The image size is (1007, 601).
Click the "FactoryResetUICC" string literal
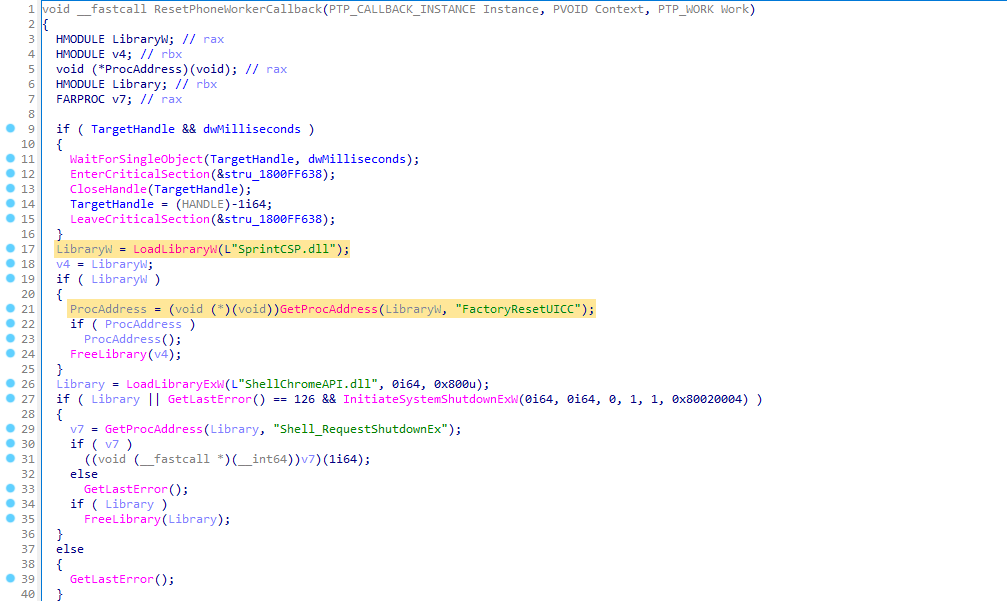click(x=518, y=309)
